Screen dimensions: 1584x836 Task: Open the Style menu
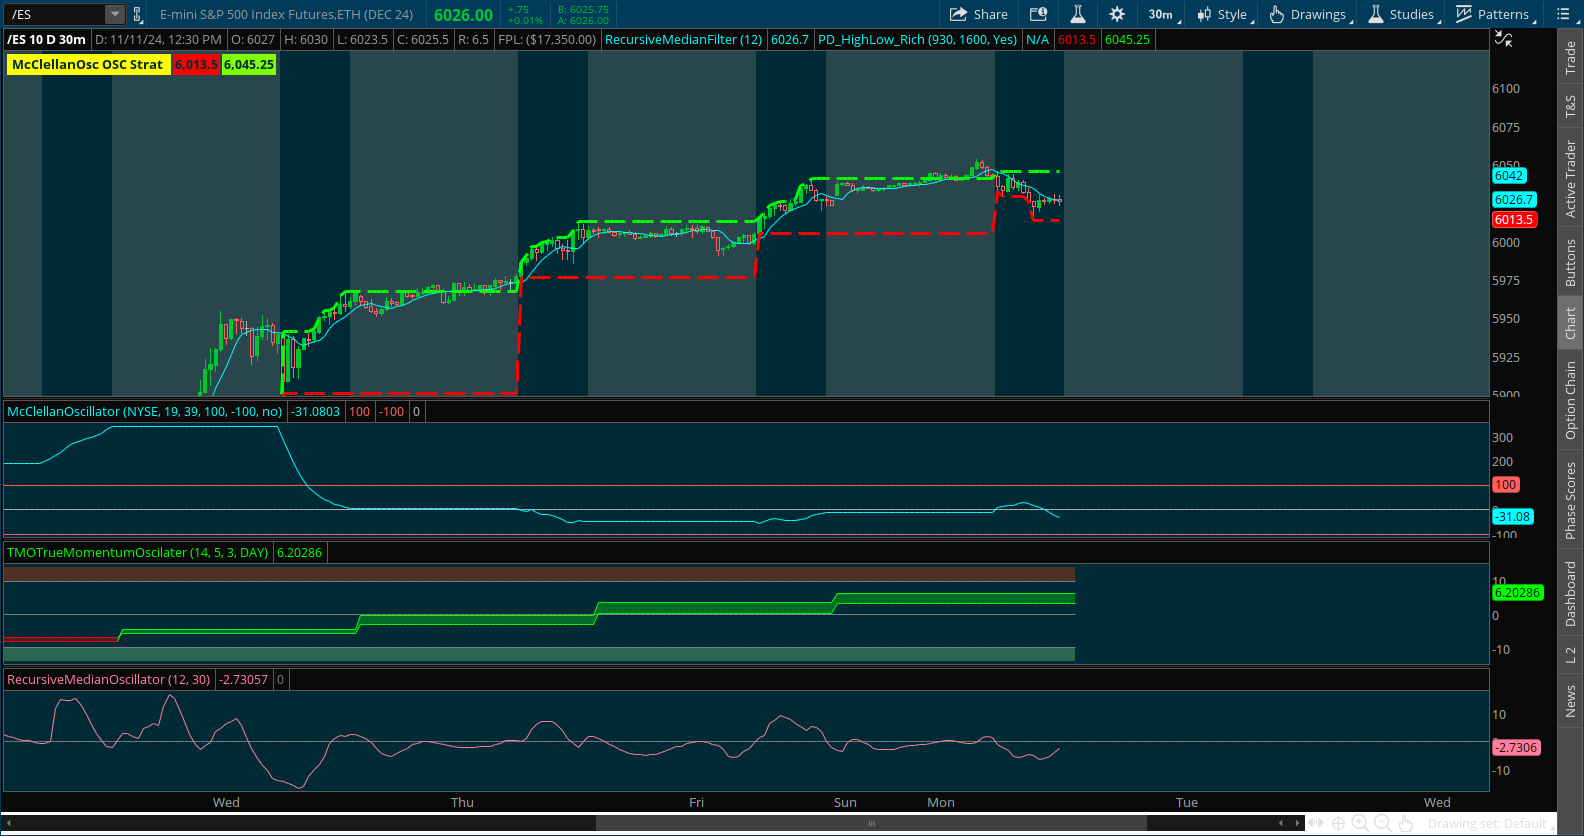[1225, 14]
